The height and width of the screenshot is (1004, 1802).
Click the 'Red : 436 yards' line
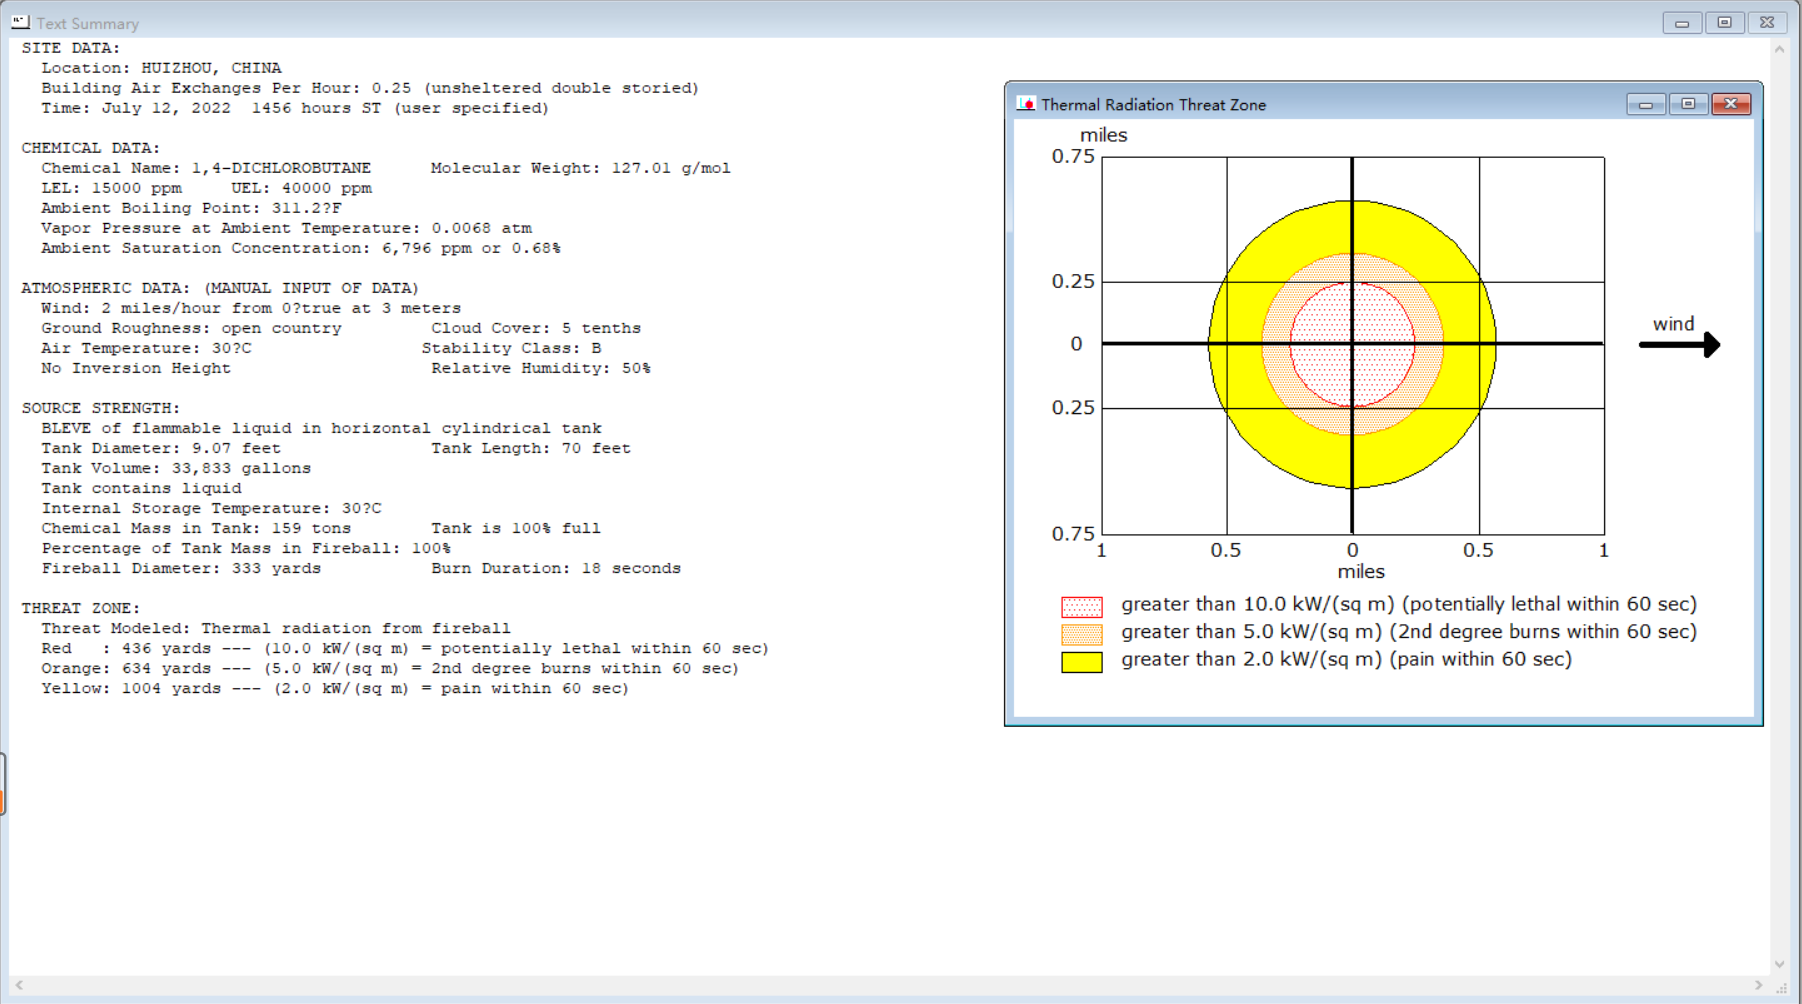pos(405,648)
